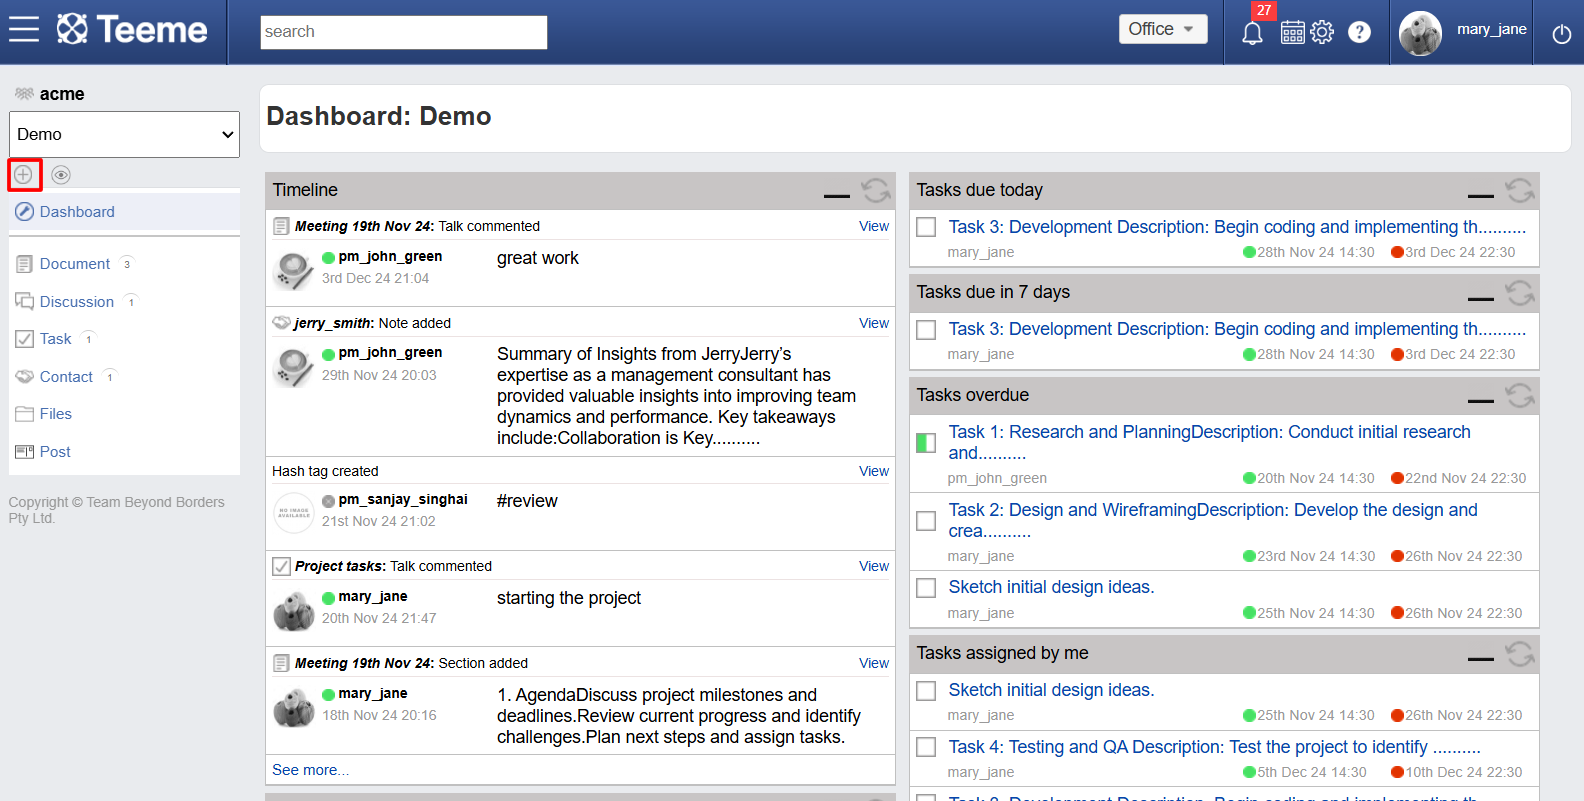This screenshot has width=1584, height=801.
Task: Toggle the green Task 1 overdue checkbox
Action: (x=927, y=442)
